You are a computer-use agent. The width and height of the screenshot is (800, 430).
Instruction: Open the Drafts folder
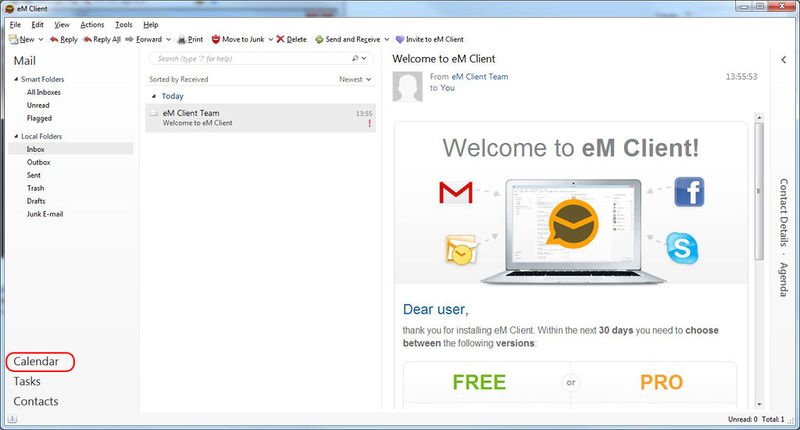pos(36,201)
